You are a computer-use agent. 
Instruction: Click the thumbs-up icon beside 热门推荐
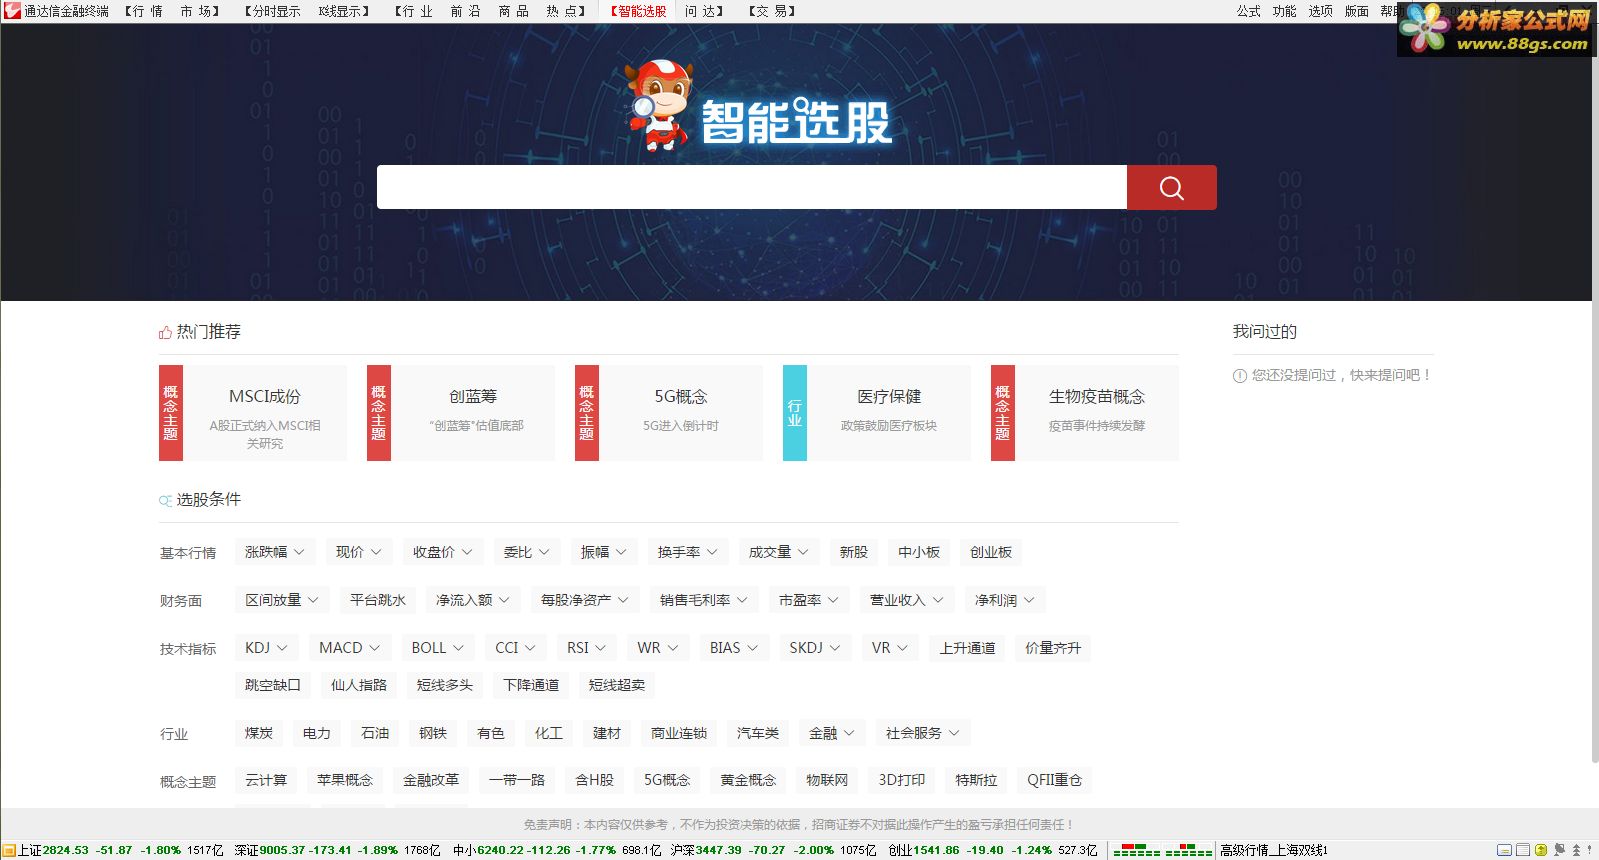165,332
